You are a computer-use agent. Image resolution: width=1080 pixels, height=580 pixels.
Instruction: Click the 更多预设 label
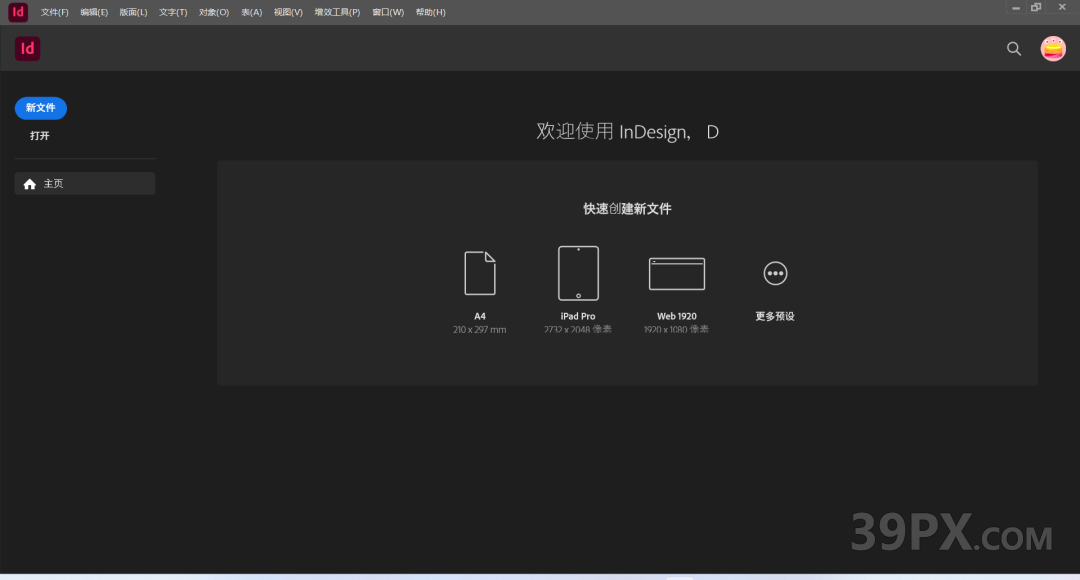[x=775, y=316]
